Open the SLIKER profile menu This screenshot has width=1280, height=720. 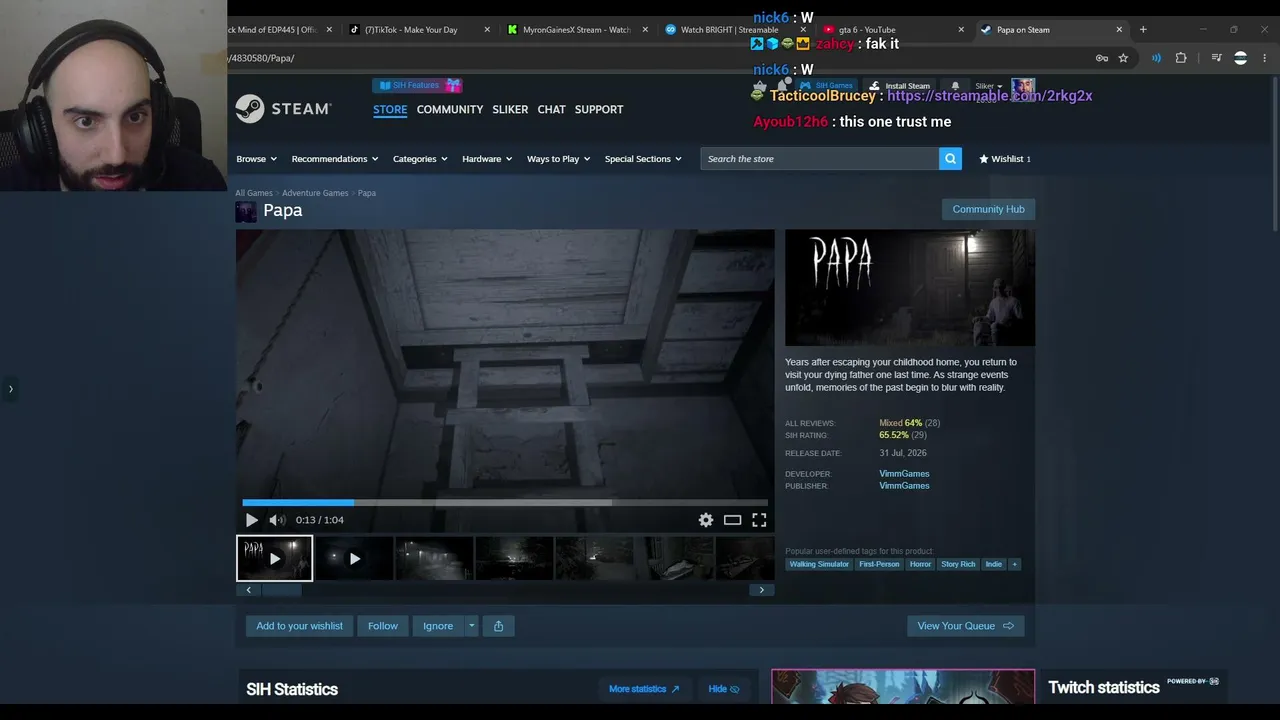point(510,109)
